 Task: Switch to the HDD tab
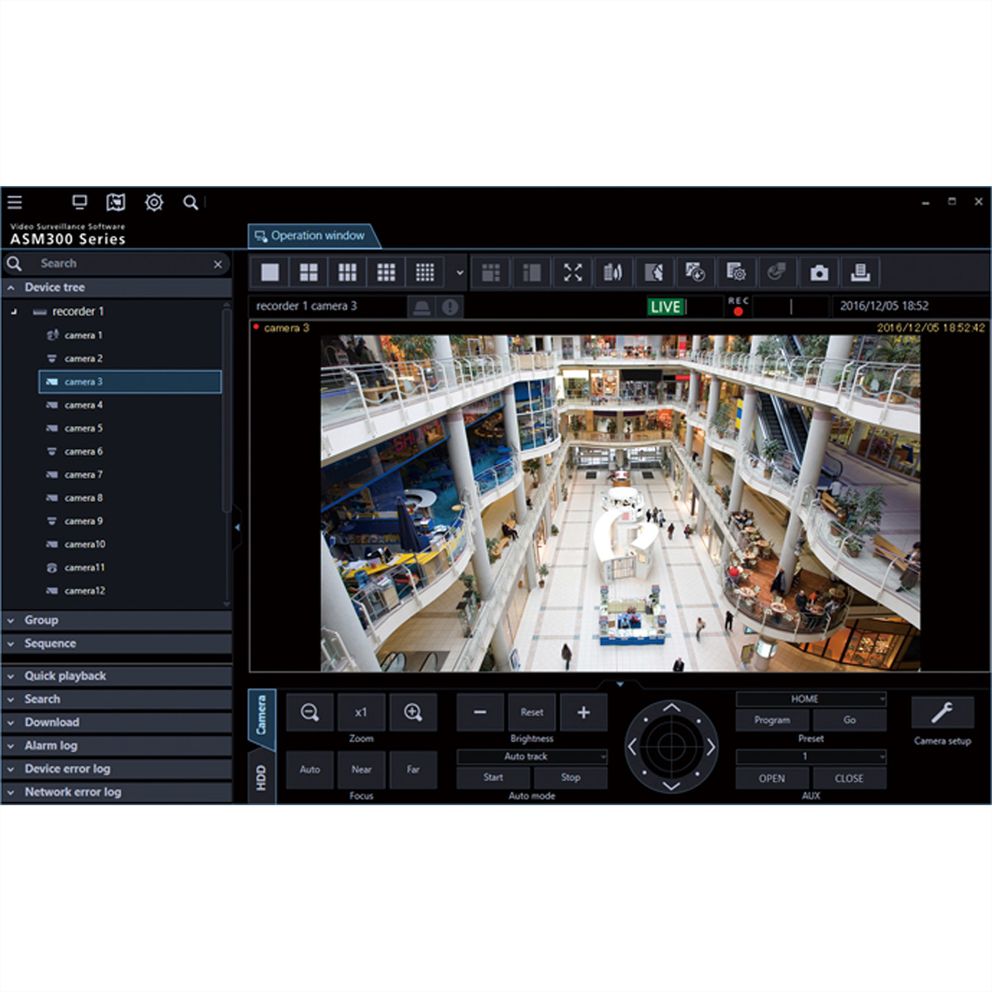click(x=262, y=778)
